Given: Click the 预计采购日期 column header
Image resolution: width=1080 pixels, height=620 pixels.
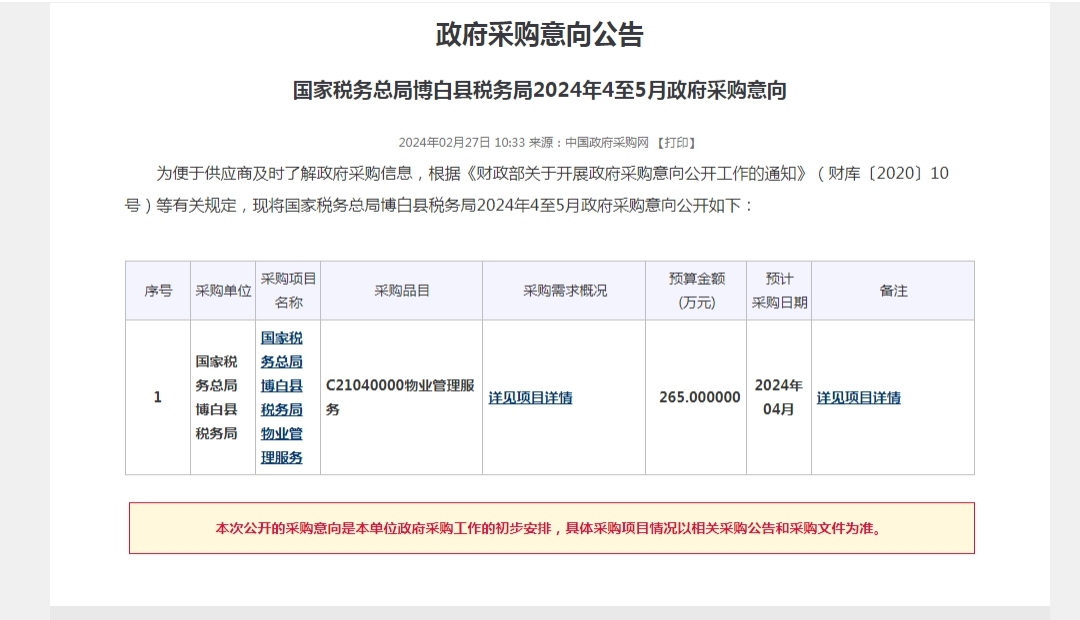Looking at the screenshot, I should (779, 291).
